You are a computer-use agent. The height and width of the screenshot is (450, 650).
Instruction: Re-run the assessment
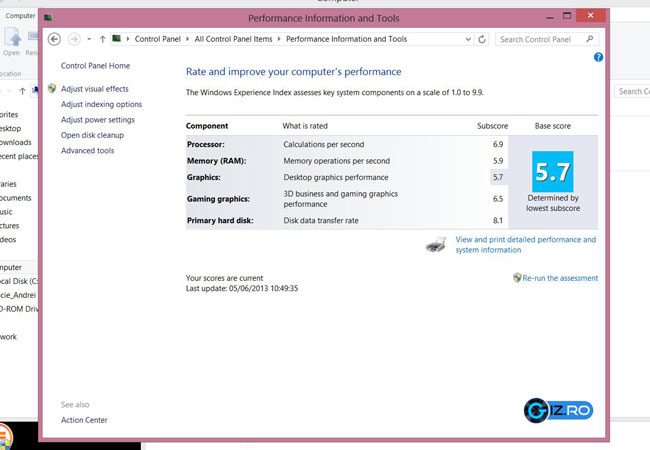pyautogui.click(x=560, y=278)
